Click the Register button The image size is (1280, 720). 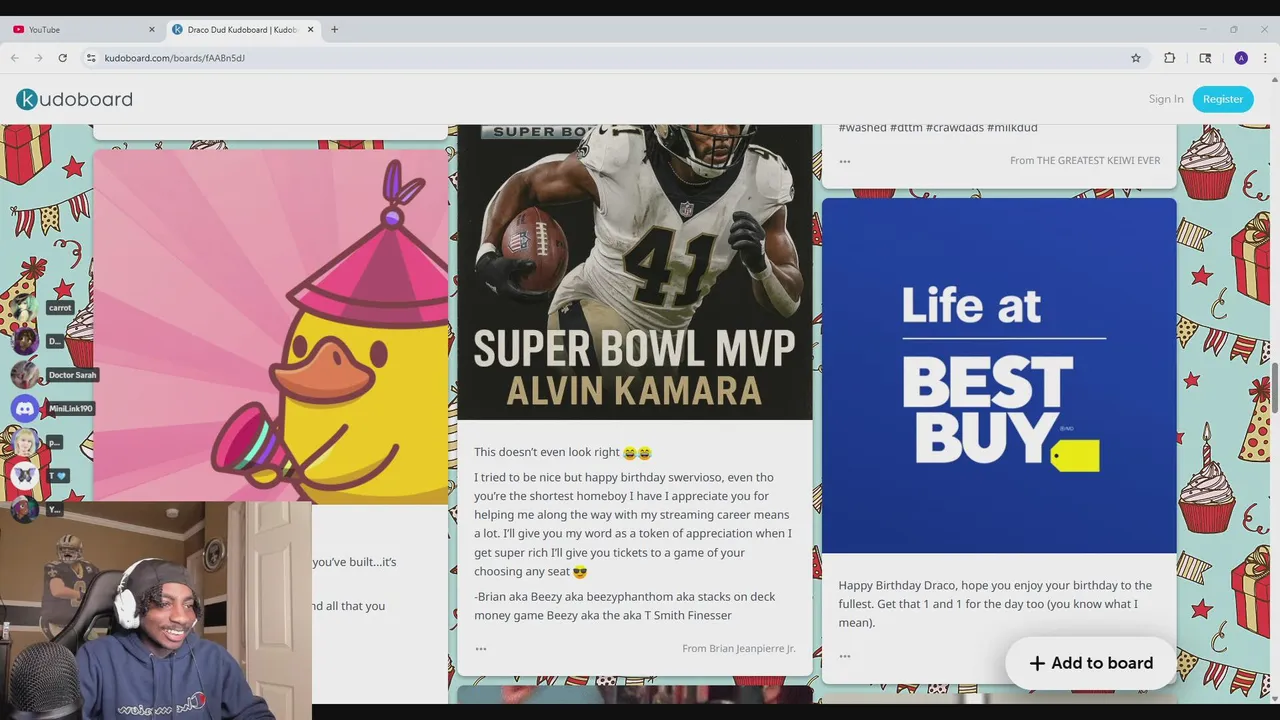click(1223, 99)
